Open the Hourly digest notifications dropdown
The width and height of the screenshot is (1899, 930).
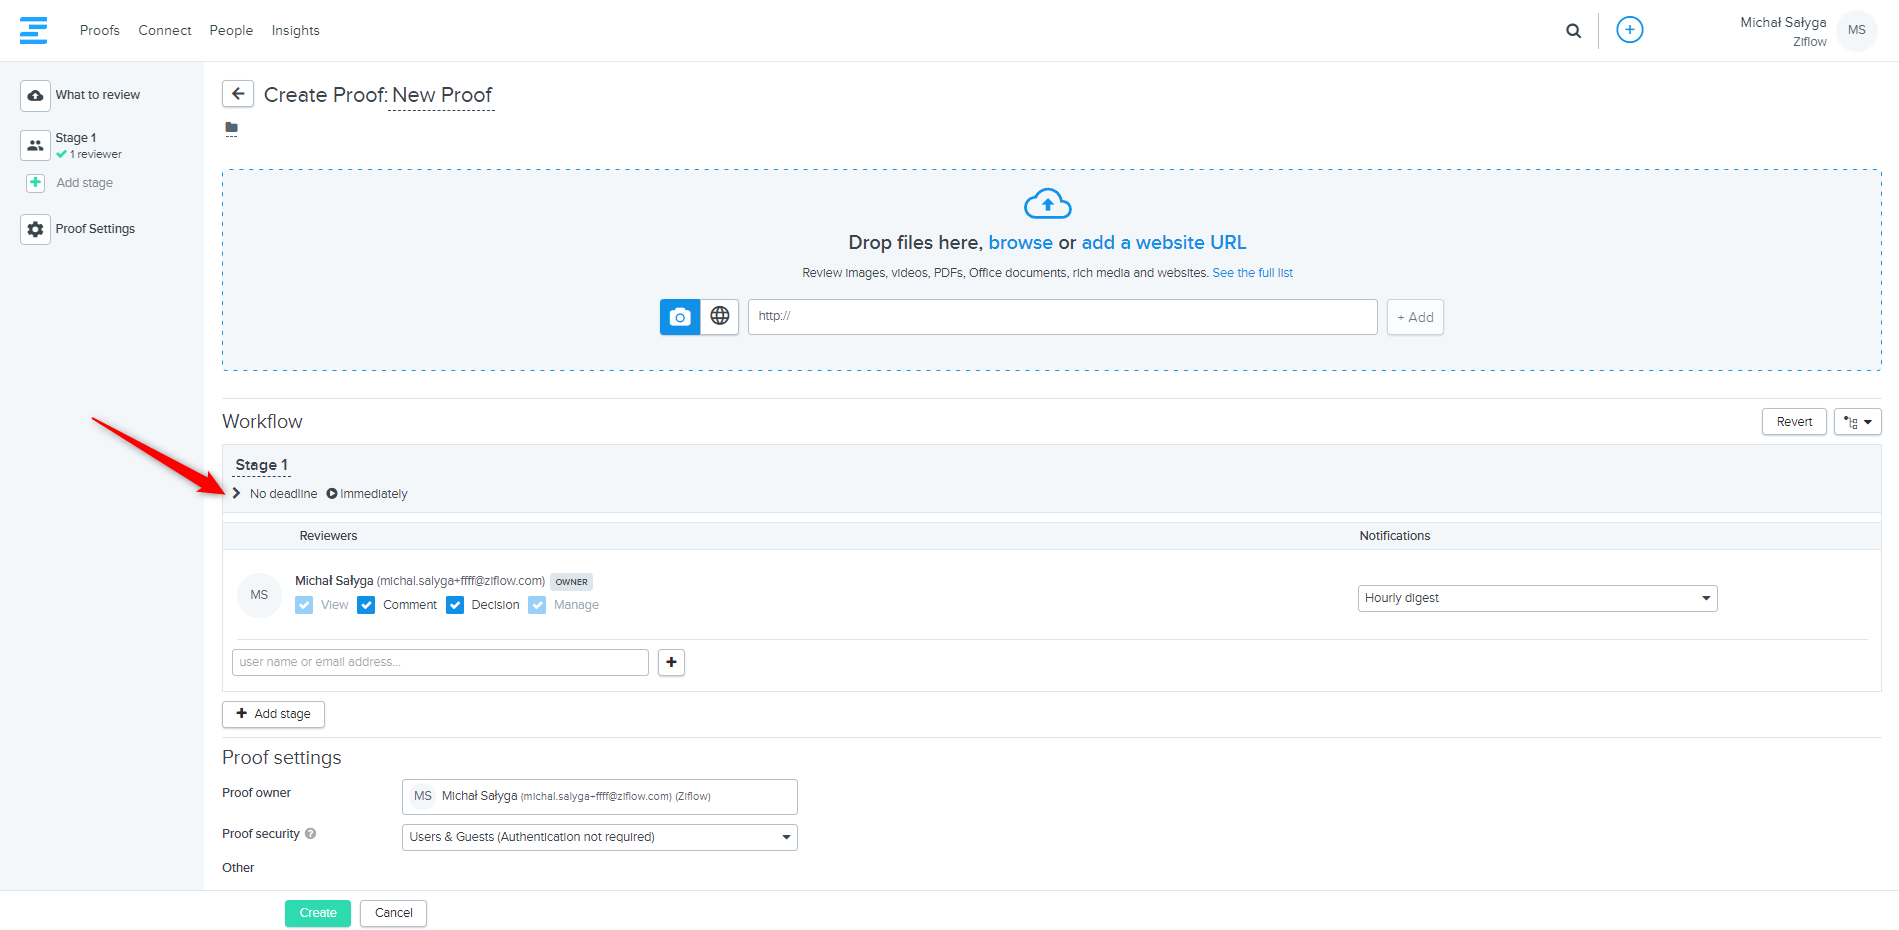click(x=1536, y=598)
